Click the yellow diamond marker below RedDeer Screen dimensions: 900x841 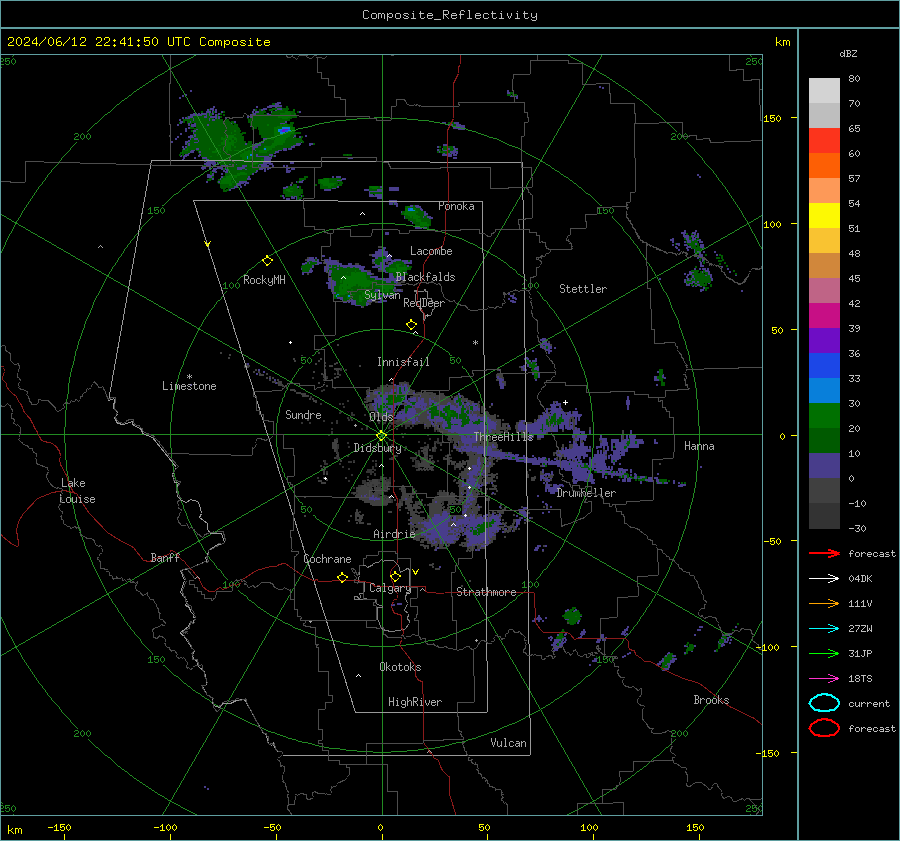(x=411, y=325)
